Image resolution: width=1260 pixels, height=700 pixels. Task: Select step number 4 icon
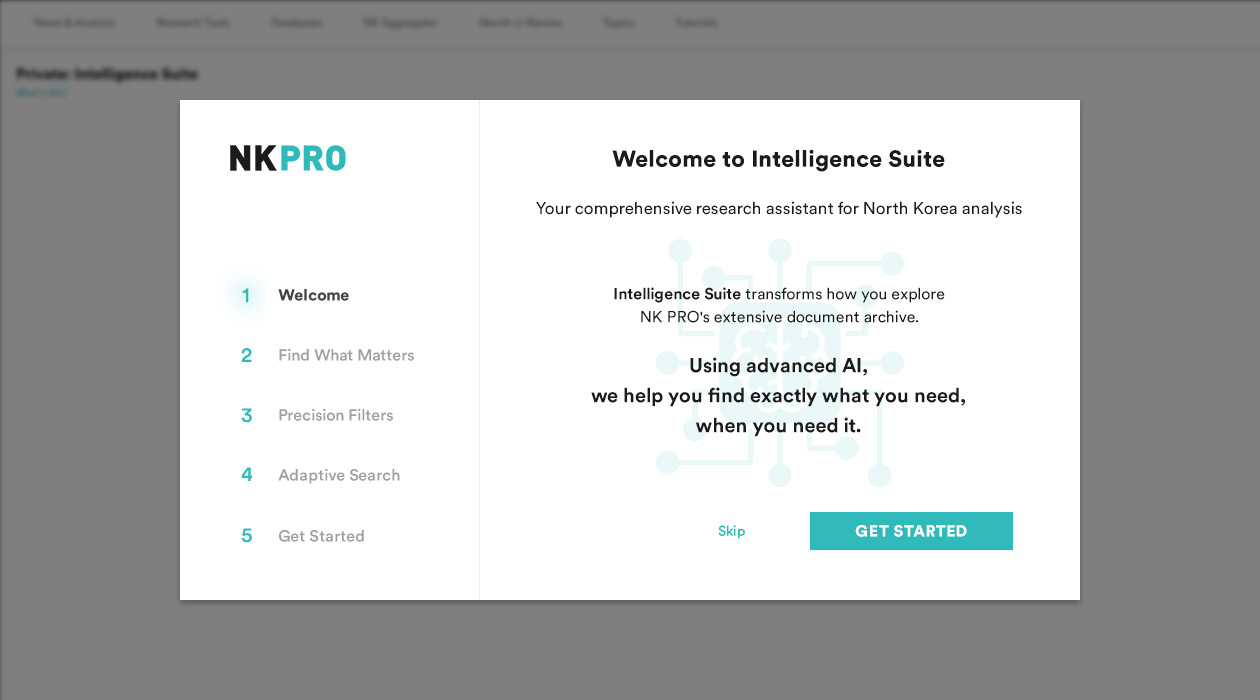246,475
